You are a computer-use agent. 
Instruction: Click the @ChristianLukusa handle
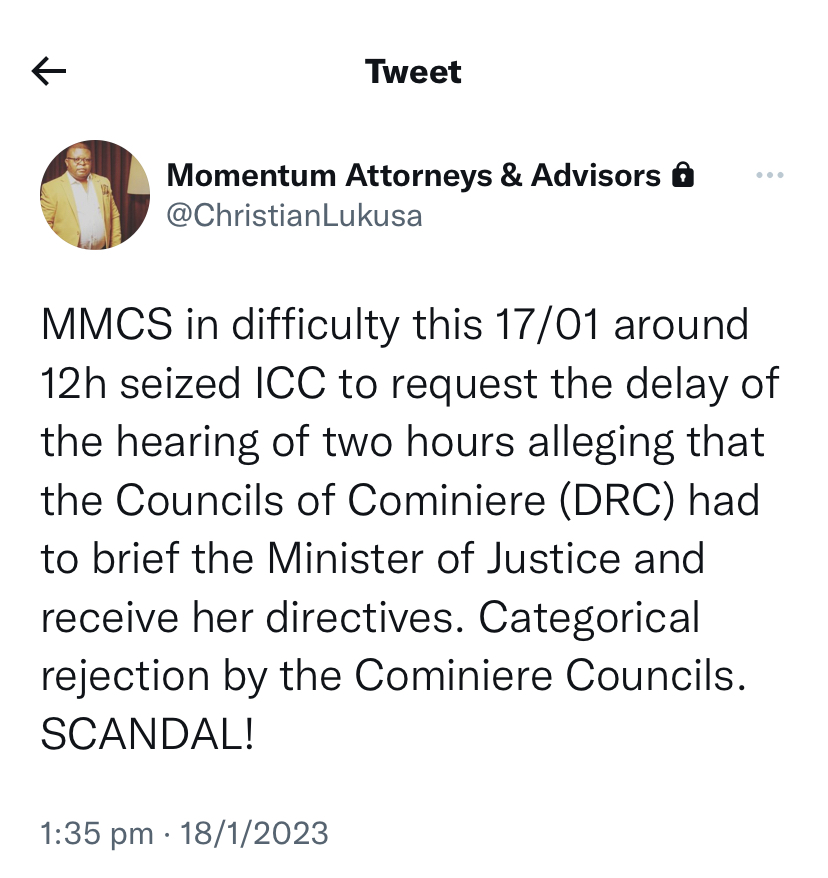294,215
